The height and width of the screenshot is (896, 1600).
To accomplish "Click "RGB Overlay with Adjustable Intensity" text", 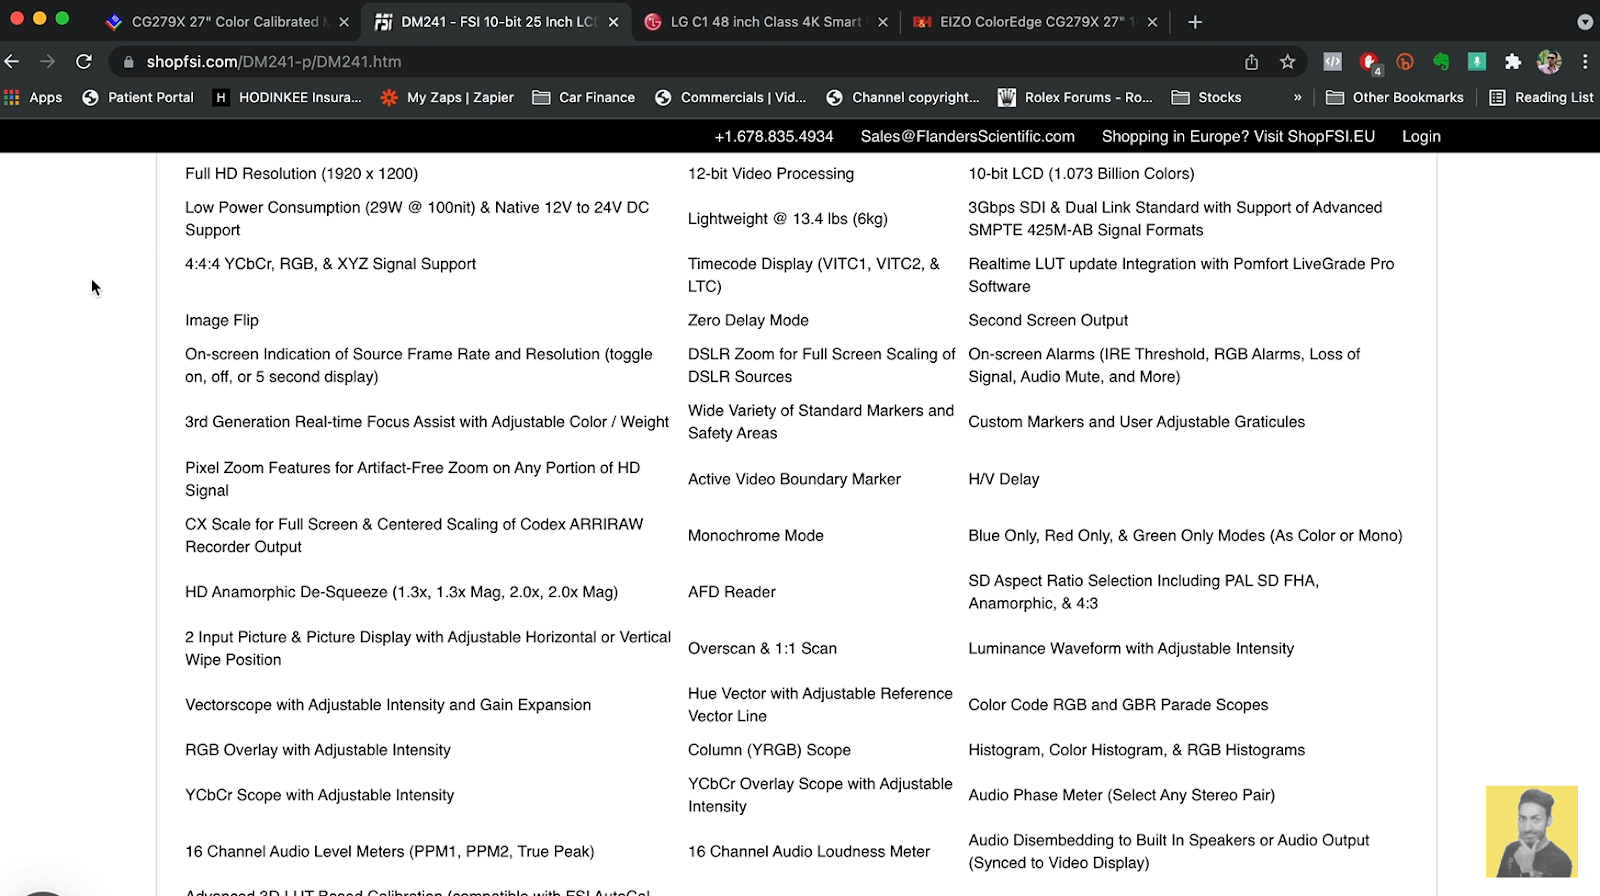I will (x=318, y=750).
